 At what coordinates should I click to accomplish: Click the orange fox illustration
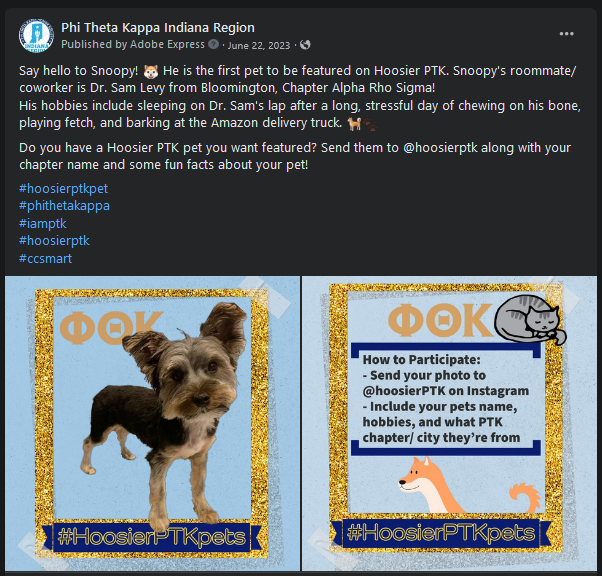[430, 485]
